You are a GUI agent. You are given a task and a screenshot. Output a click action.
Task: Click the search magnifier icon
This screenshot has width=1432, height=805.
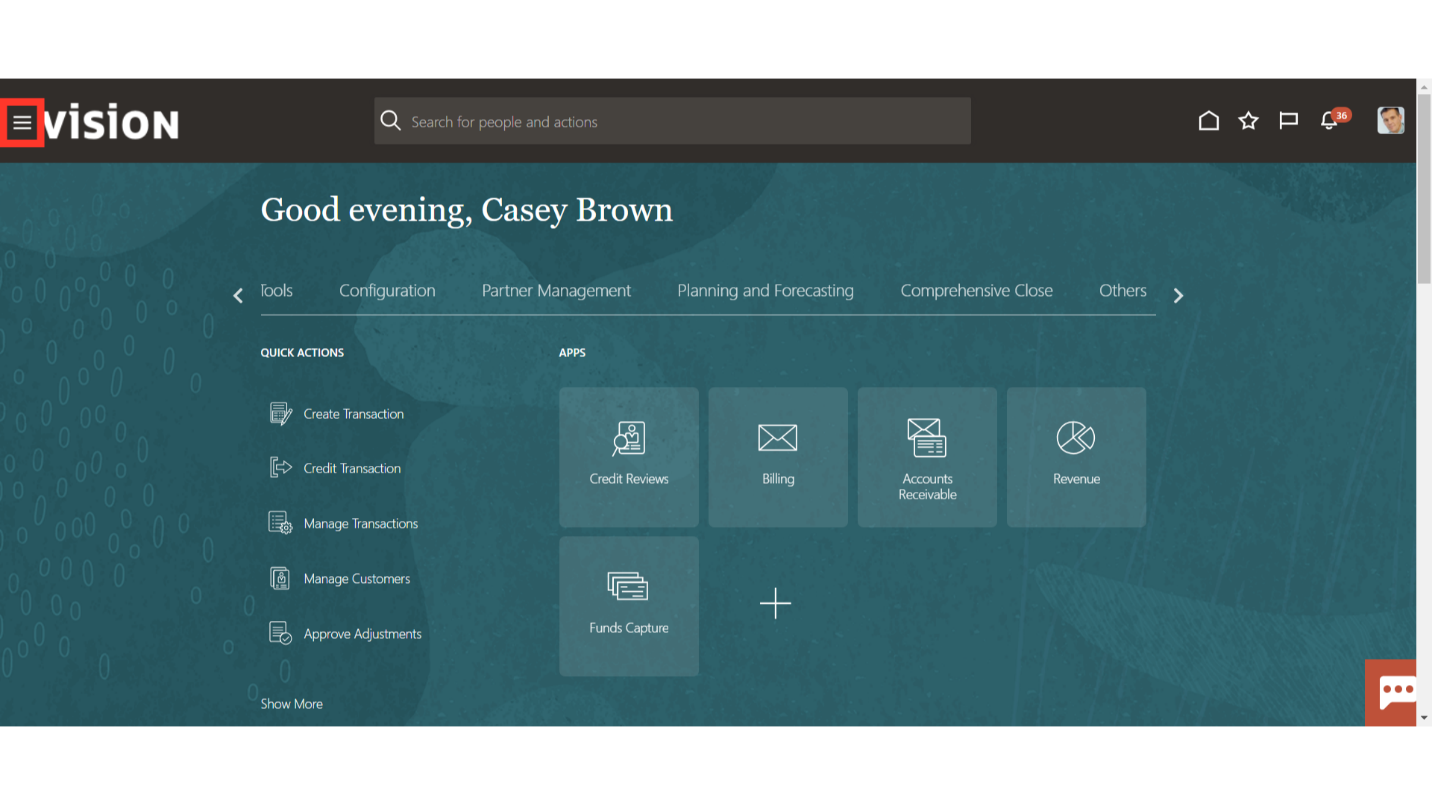[391, 121]
